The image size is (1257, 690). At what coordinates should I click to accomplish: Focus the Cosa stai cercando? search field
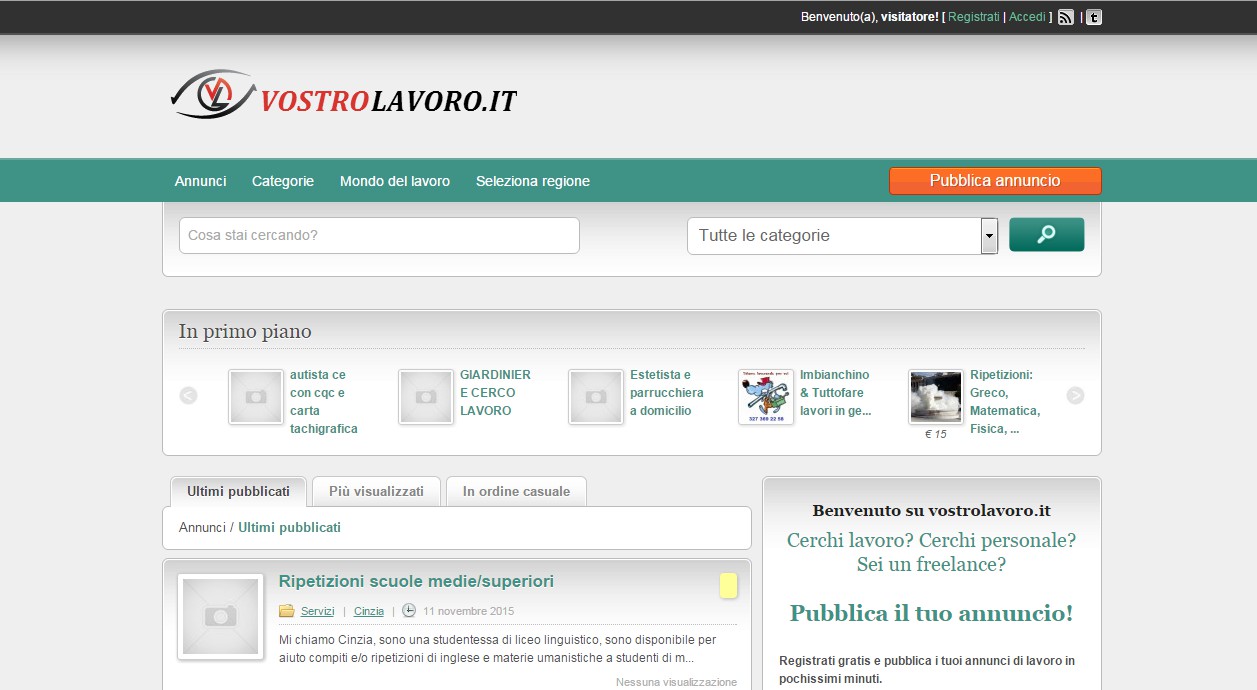tap(379, 236)
